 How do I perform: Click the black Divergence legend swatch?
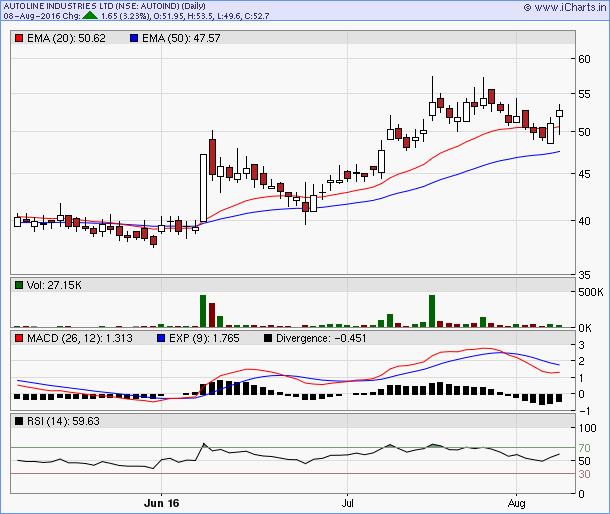tap(268, 338)
